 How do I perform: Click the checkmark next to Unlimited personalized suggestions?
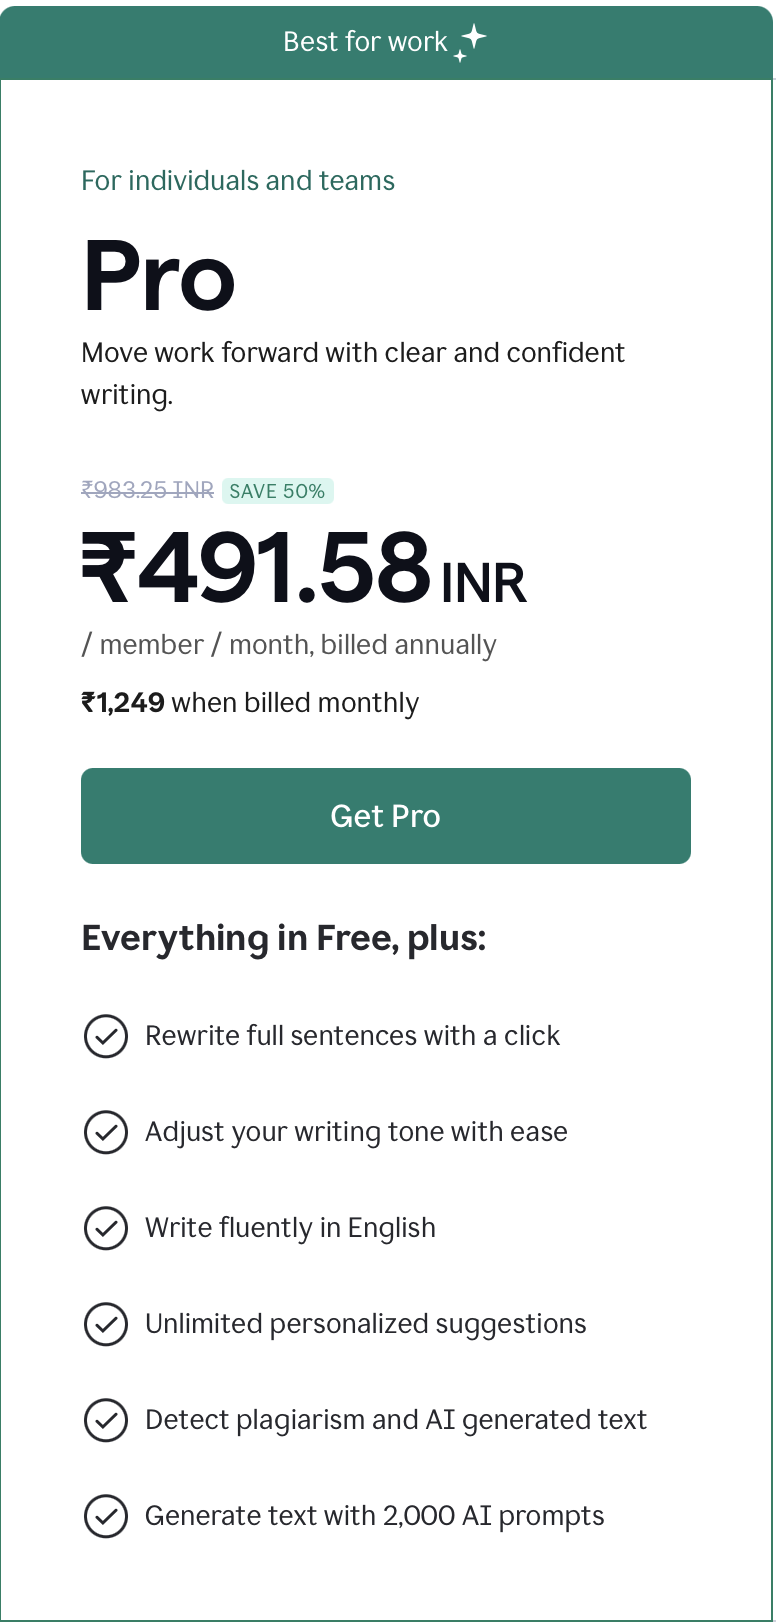tap(106, 1324)
